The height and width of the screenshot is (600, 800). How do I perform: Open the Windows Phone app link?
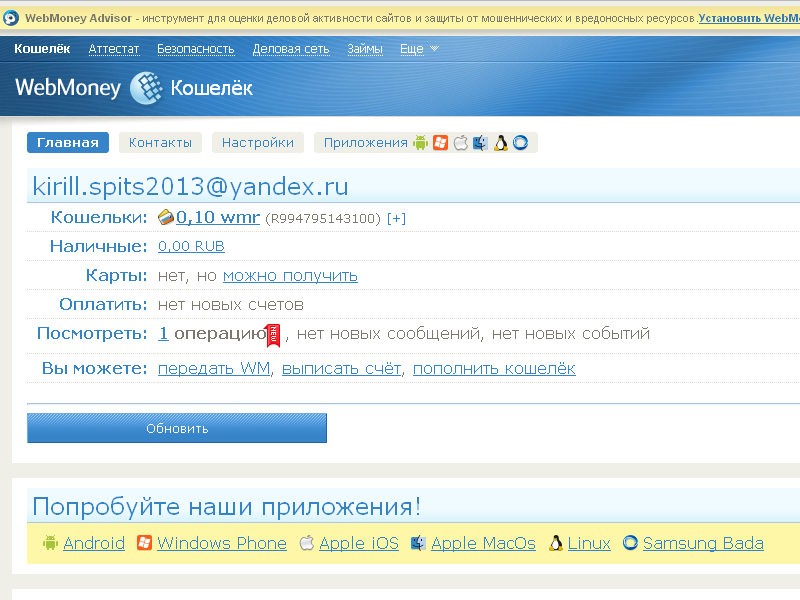[x=222, y=543]
